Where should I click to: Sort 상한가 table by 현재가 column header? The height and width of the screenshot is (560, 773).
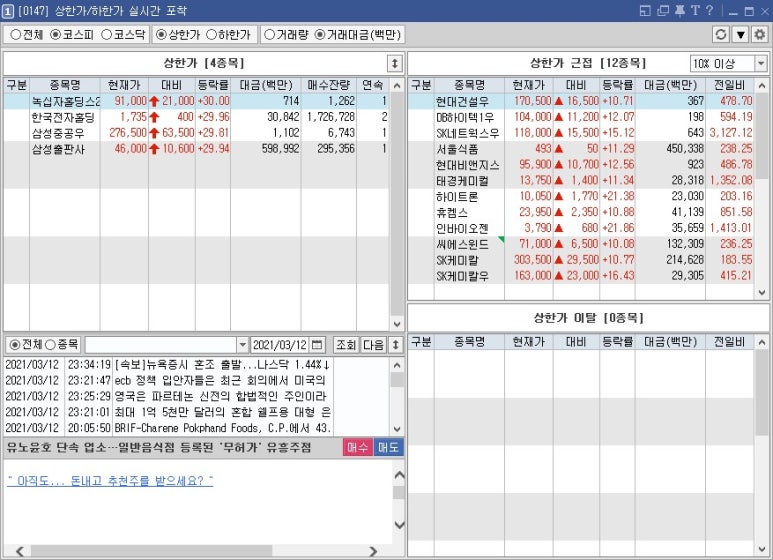coord(124,85)
